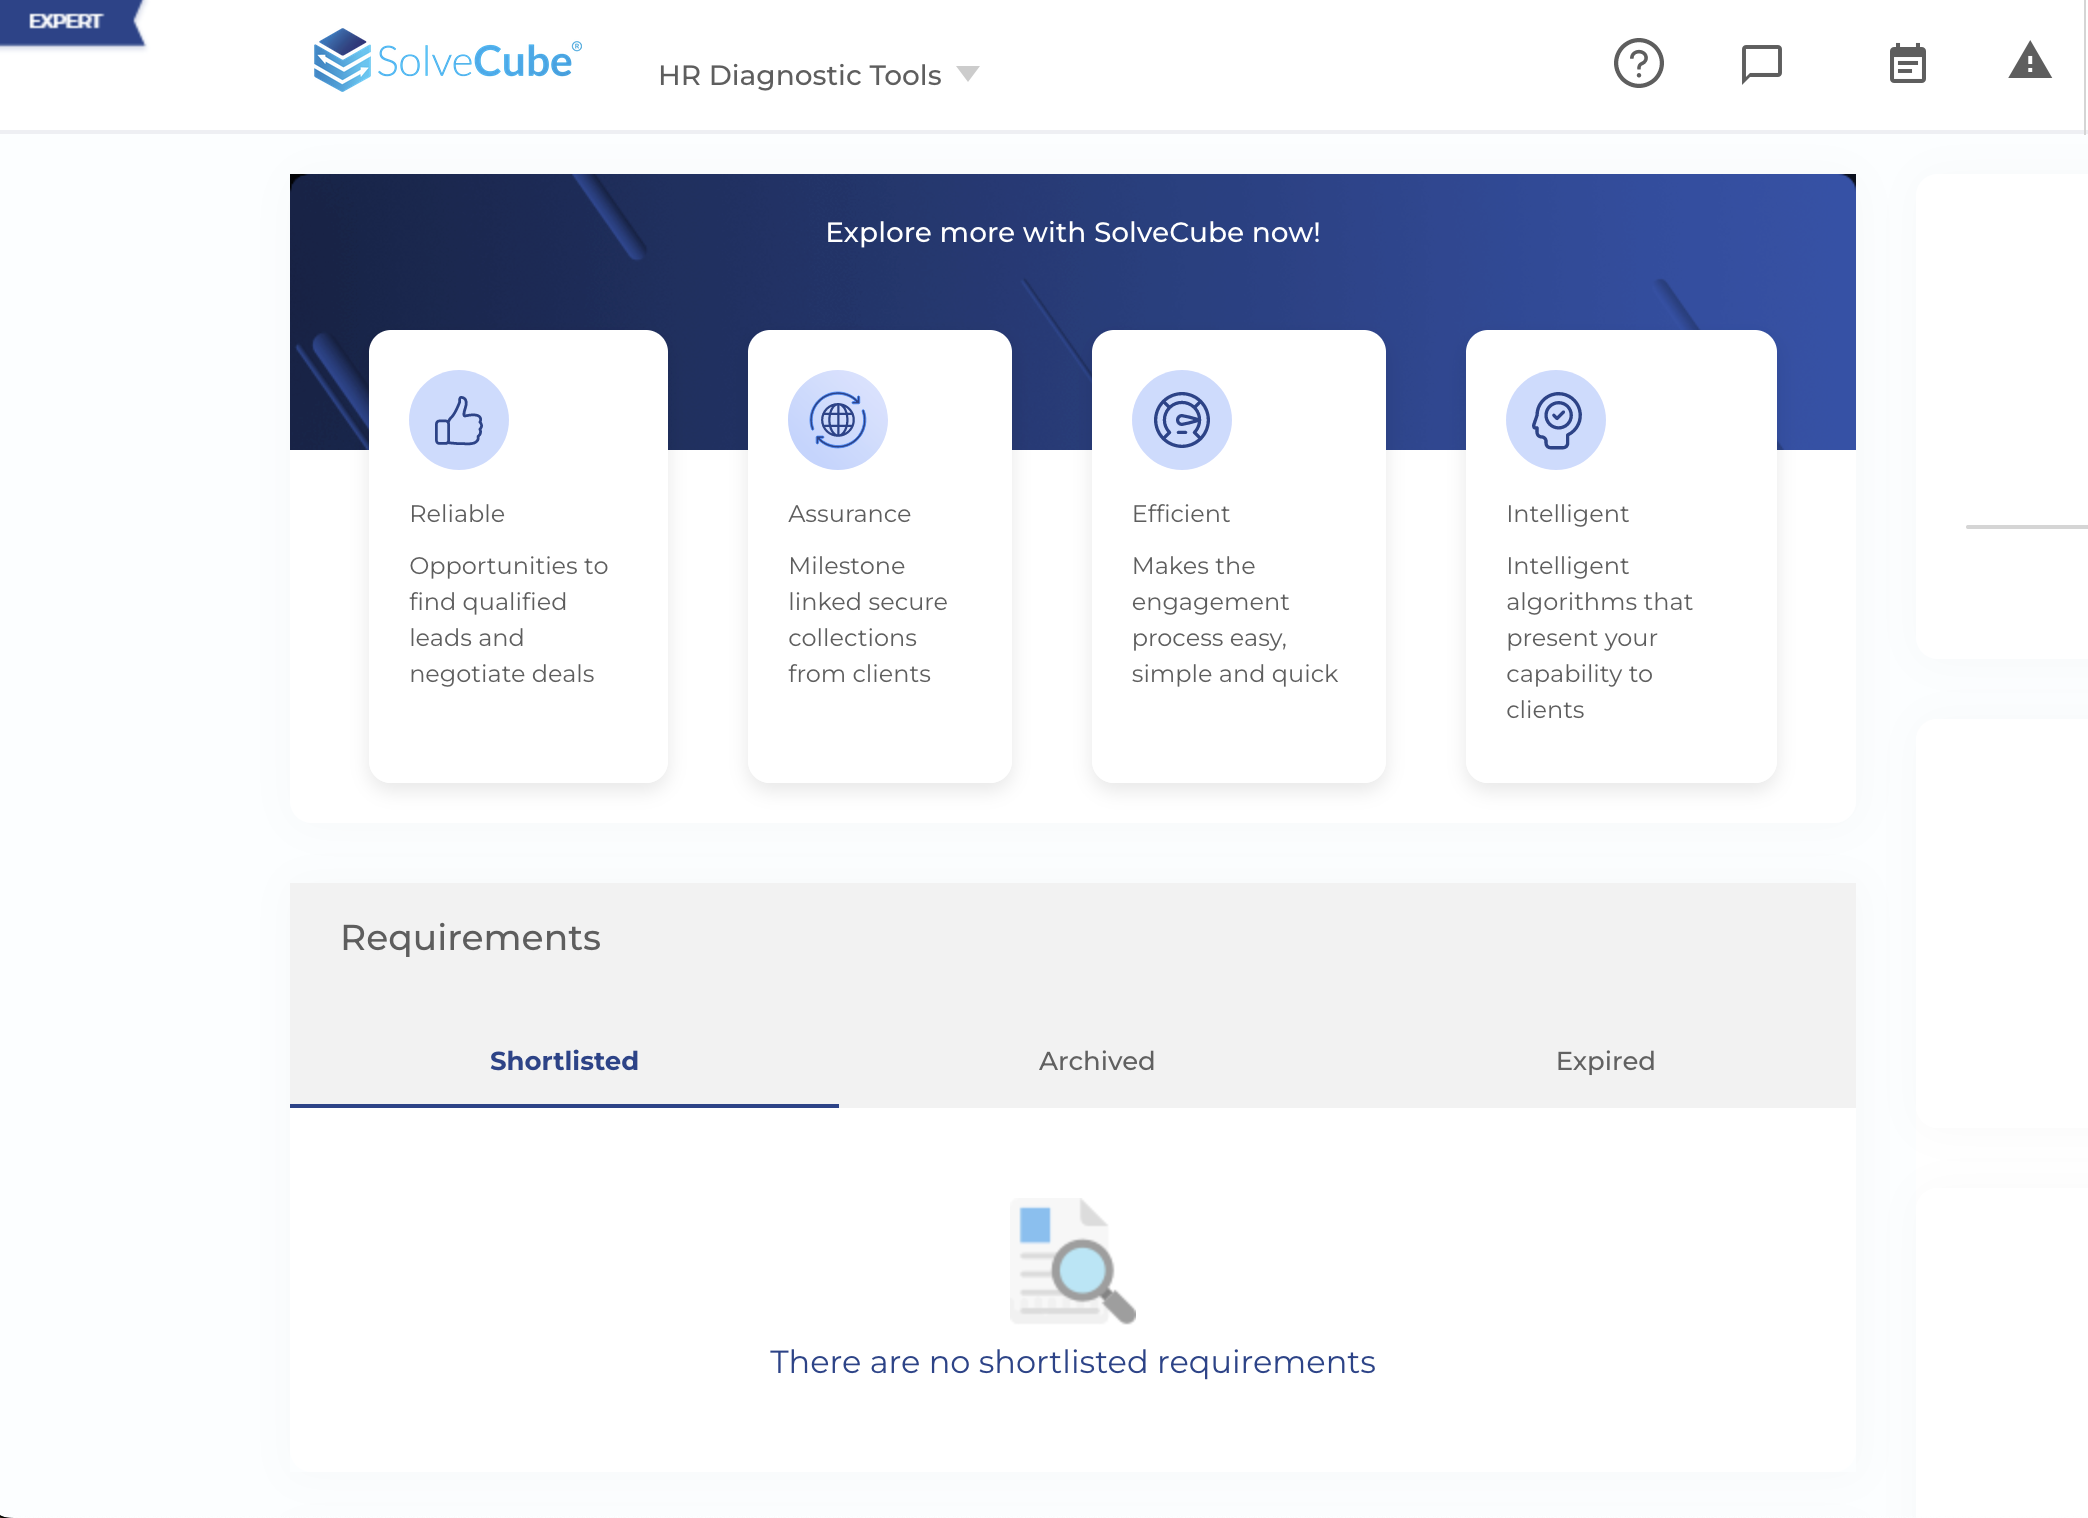Click the Requirements section heading
This screenshot has height=1518, width=2088.
coord(470,938)
